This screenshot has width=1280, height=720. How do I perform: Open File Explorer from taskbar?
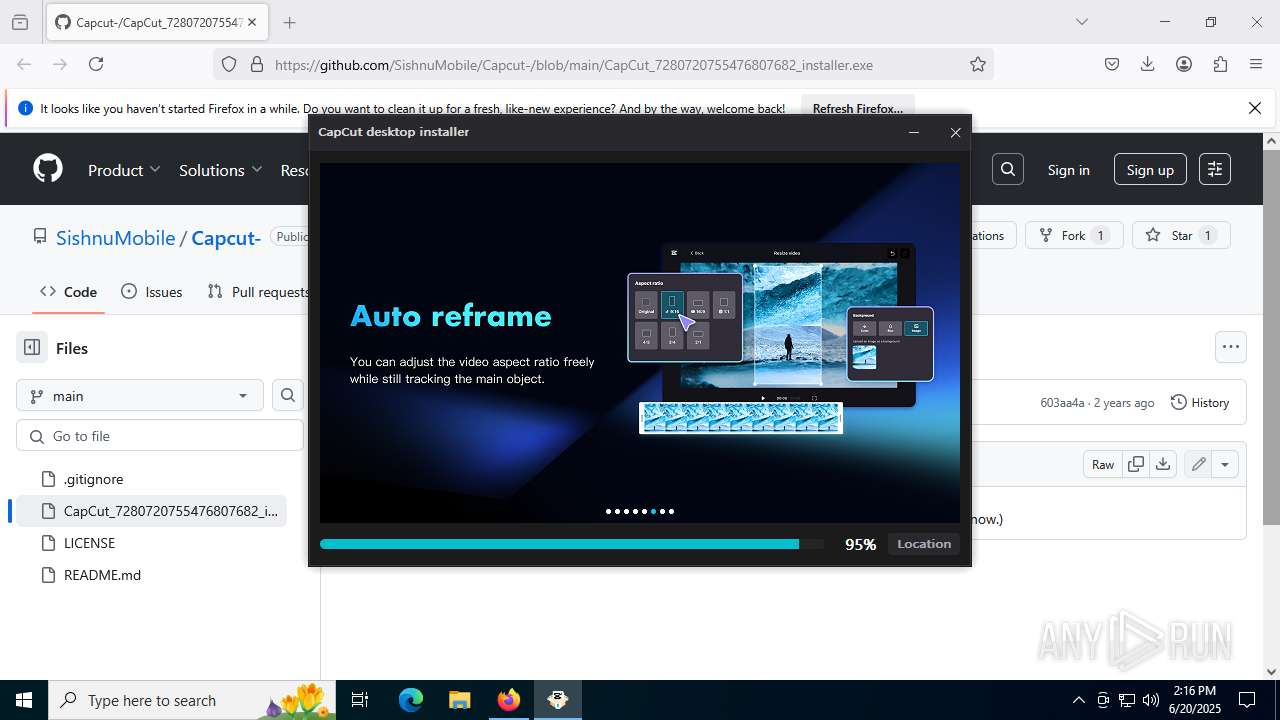point(459,700)
